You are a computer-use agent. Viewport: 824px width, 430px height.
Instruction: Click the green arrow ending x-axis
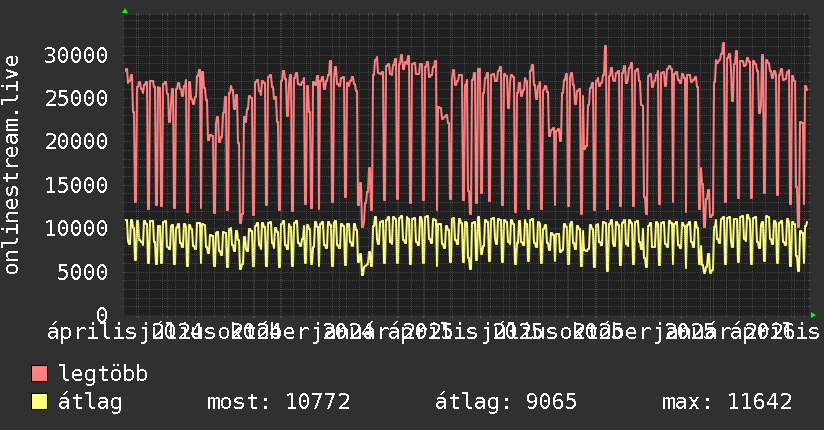coord(813,315)
